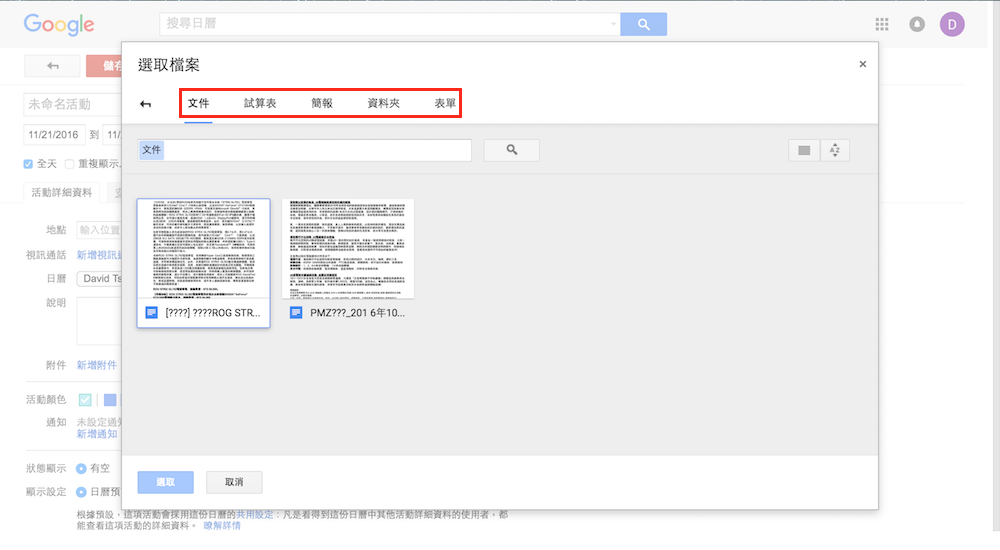The height and width of the screenshot is (550, 1000).
Task: Toggle the 全天 checkbox
Action: (28, 164)
